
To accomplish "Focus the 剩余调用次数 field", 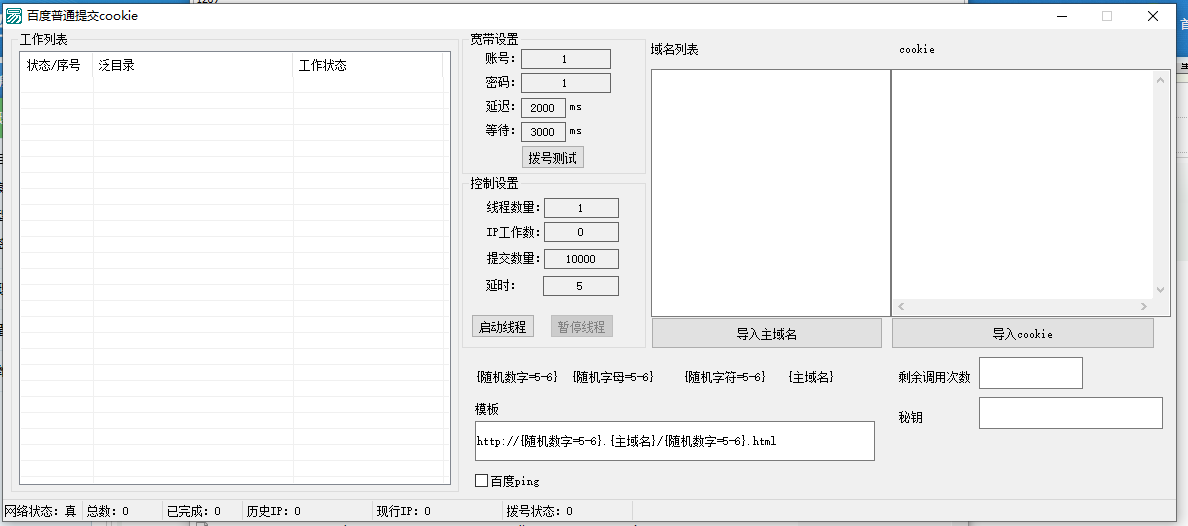I will [1030, 373].
